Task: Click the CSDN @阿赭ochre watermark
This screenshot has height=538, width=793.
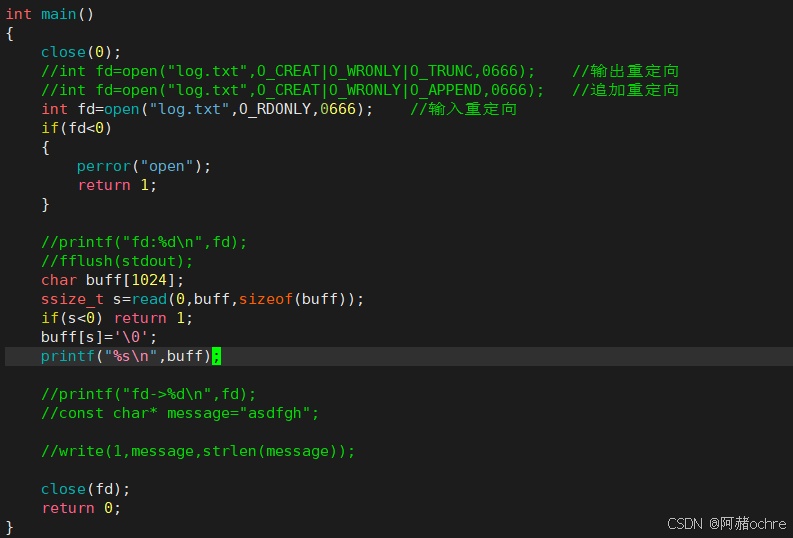Action: click(726, 523)
